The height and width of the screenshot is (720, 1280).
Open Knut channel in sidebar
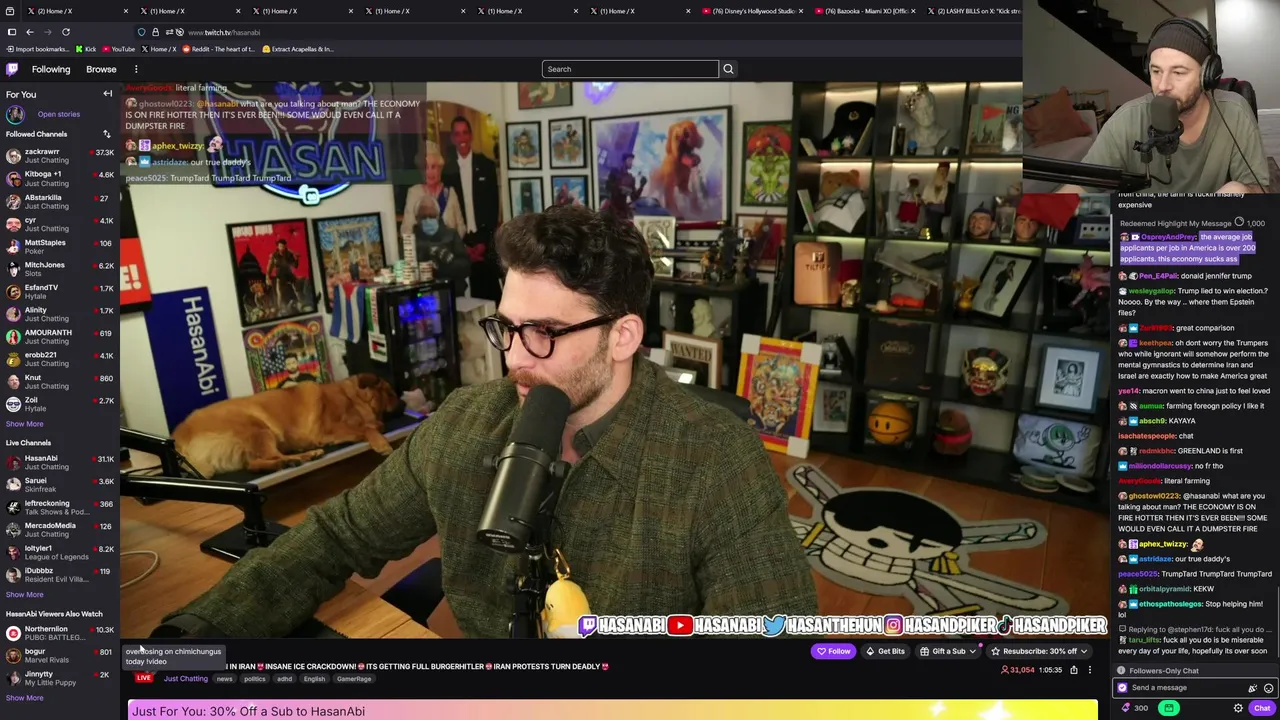point(60,382)
